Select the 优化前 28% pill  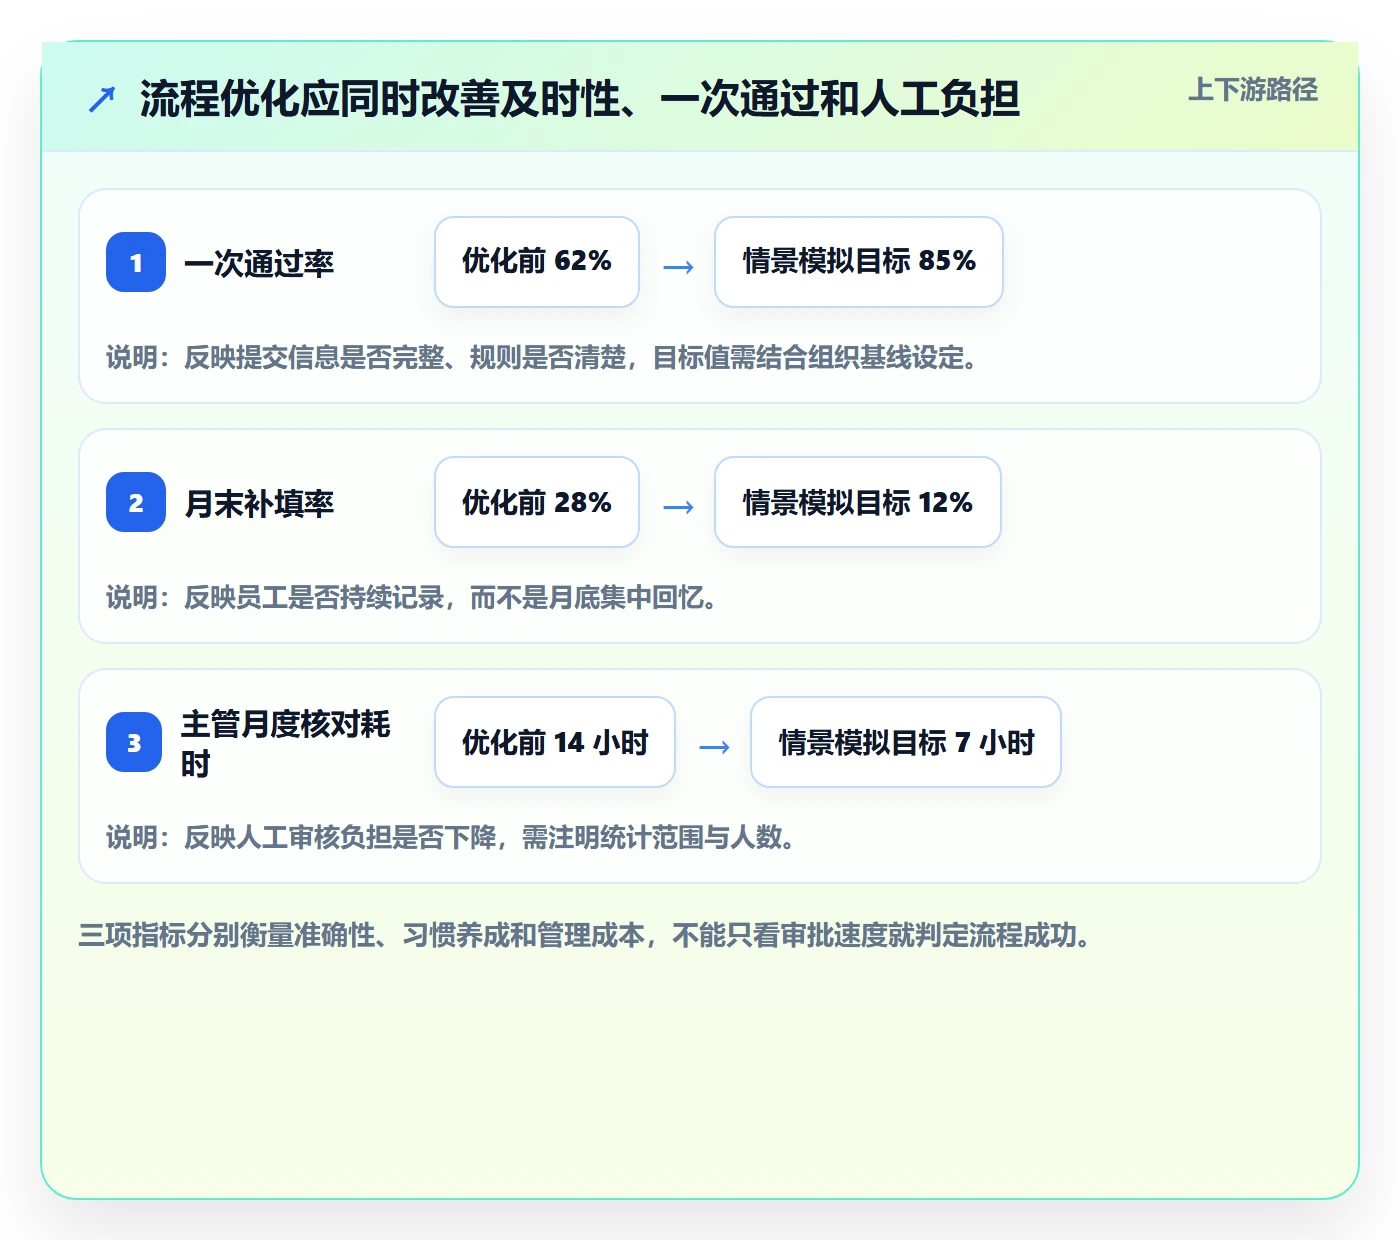pyautogui.click(x=537, y=502)
